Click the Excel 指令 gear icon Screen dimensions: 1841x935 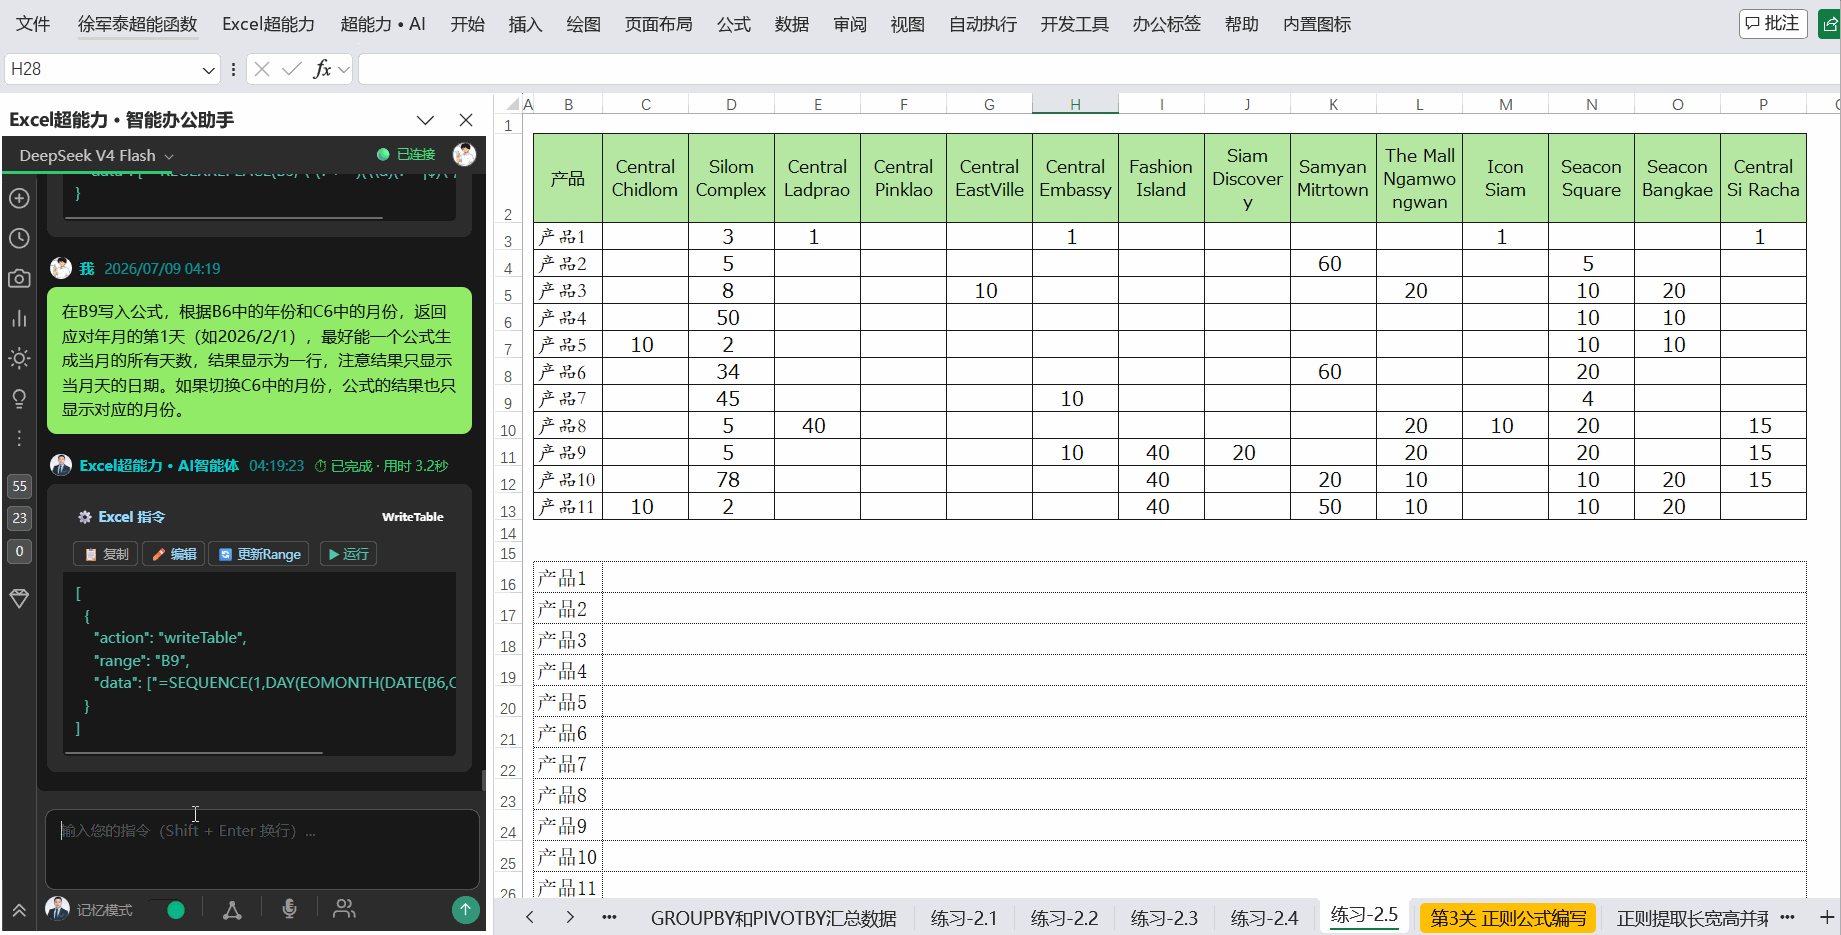click(x=85, y=517)
